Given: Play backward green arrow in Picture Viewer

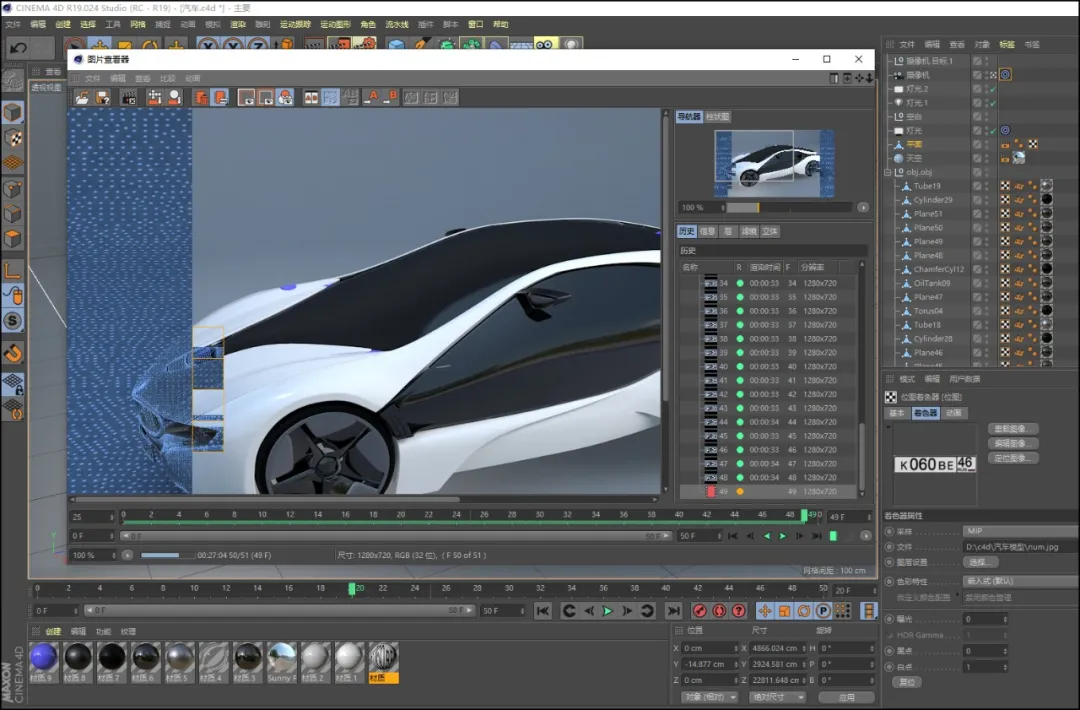Looking at the screenshot, I should pyautogui.click(x=767, y=536).
